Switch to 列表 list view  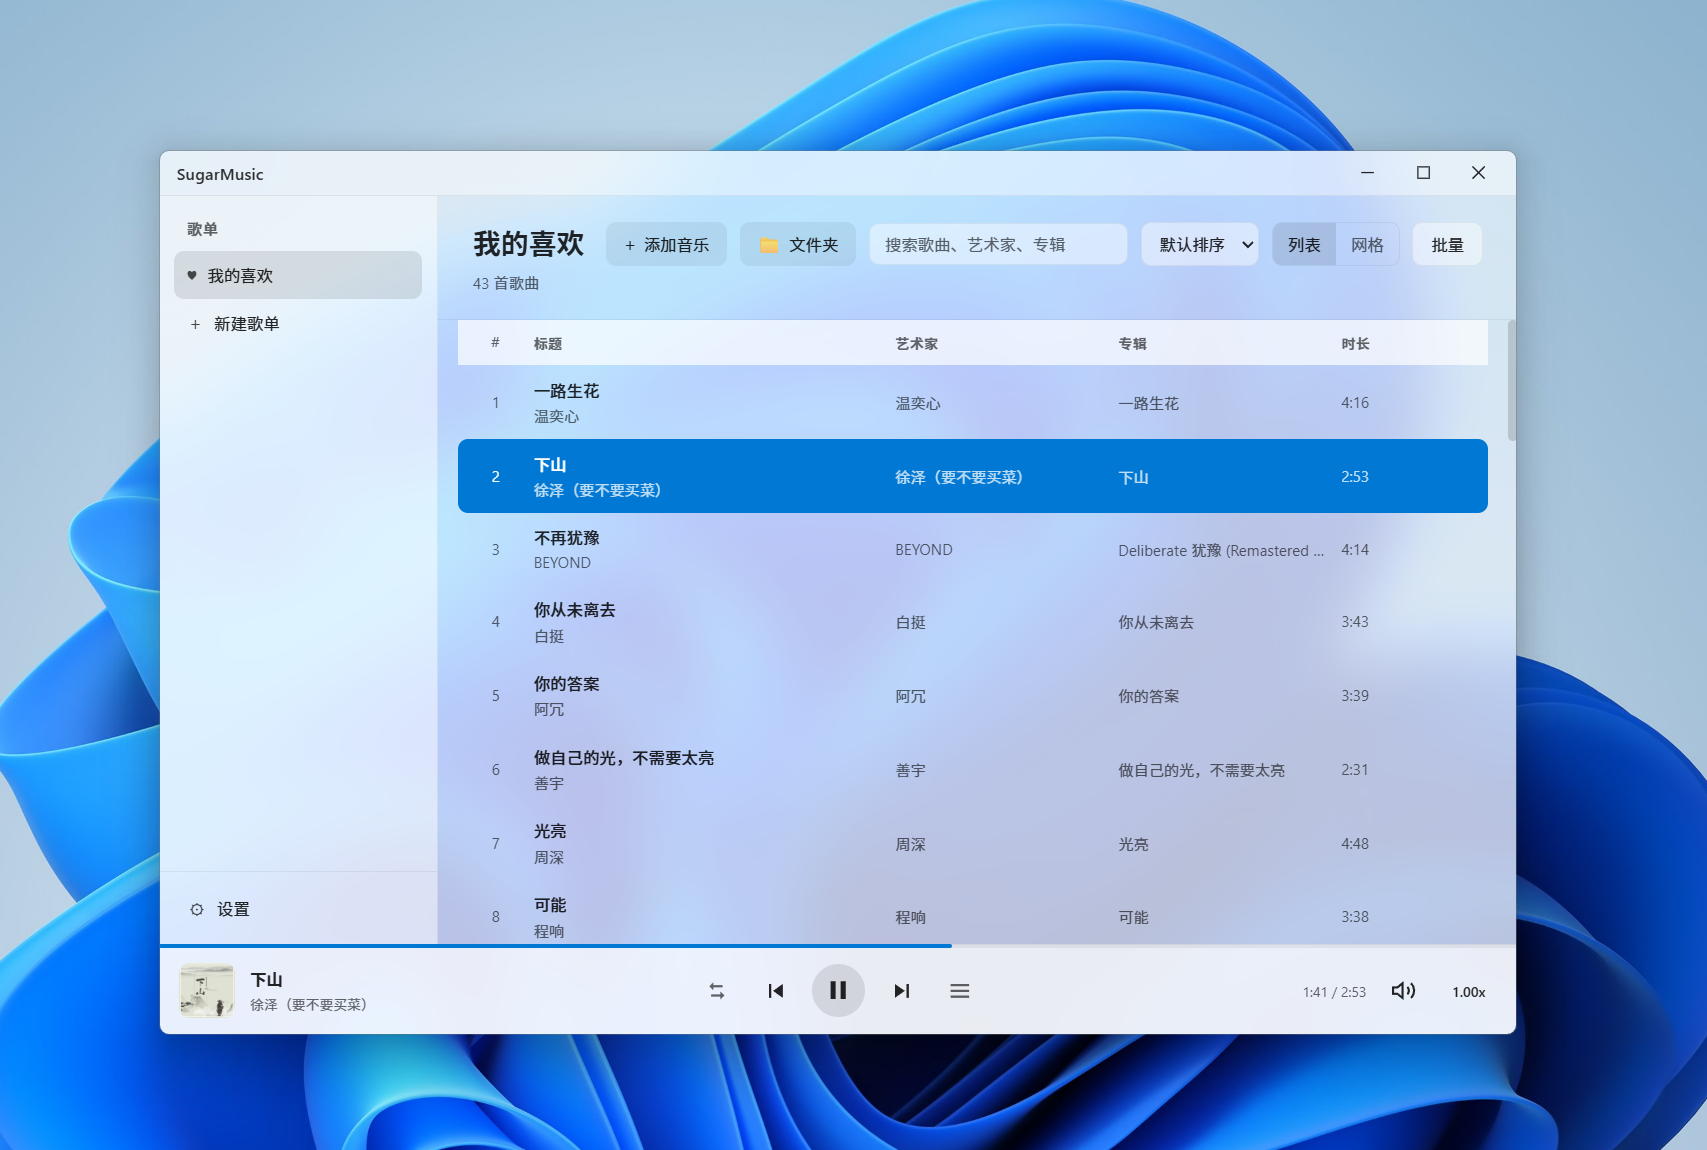coord(1304,244)
